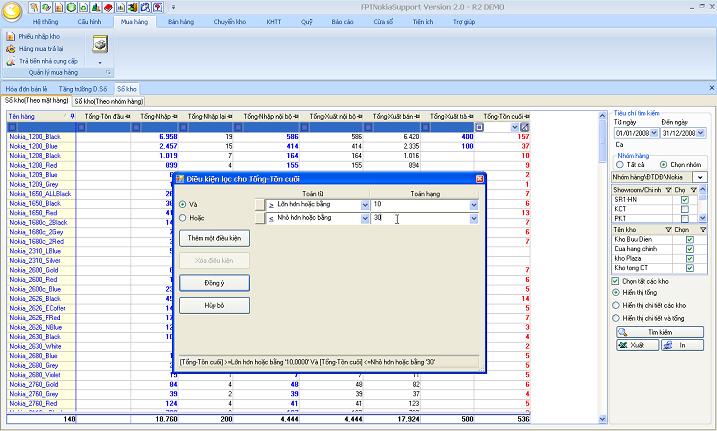717x431 pixels.
Task: Open Hàng mua trả lại from ribbon
Action: tap(35, 48)
